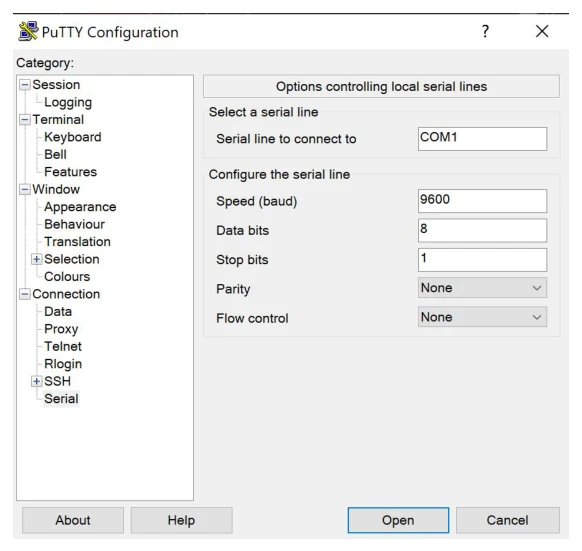Screen dimensions: 582x551
Task: Select Session category
Action: (56, 85)
